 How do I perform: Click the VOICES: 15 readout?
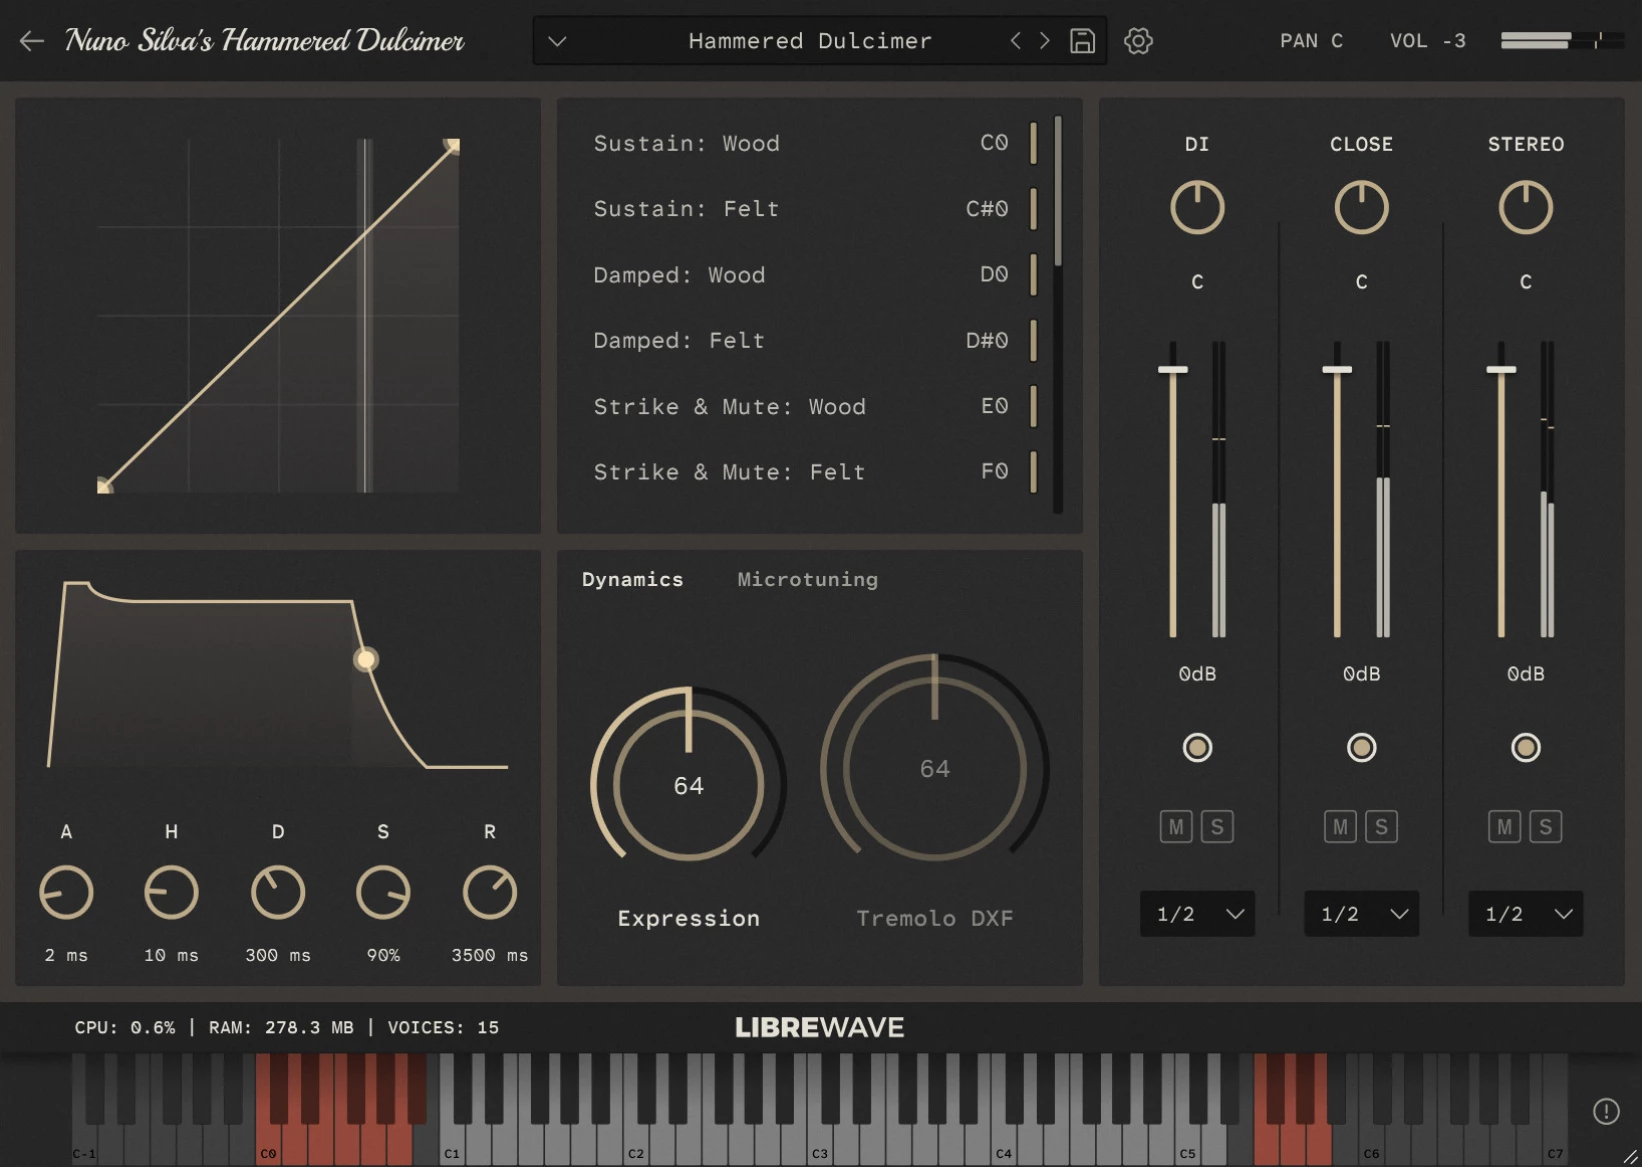point(443,1028)
